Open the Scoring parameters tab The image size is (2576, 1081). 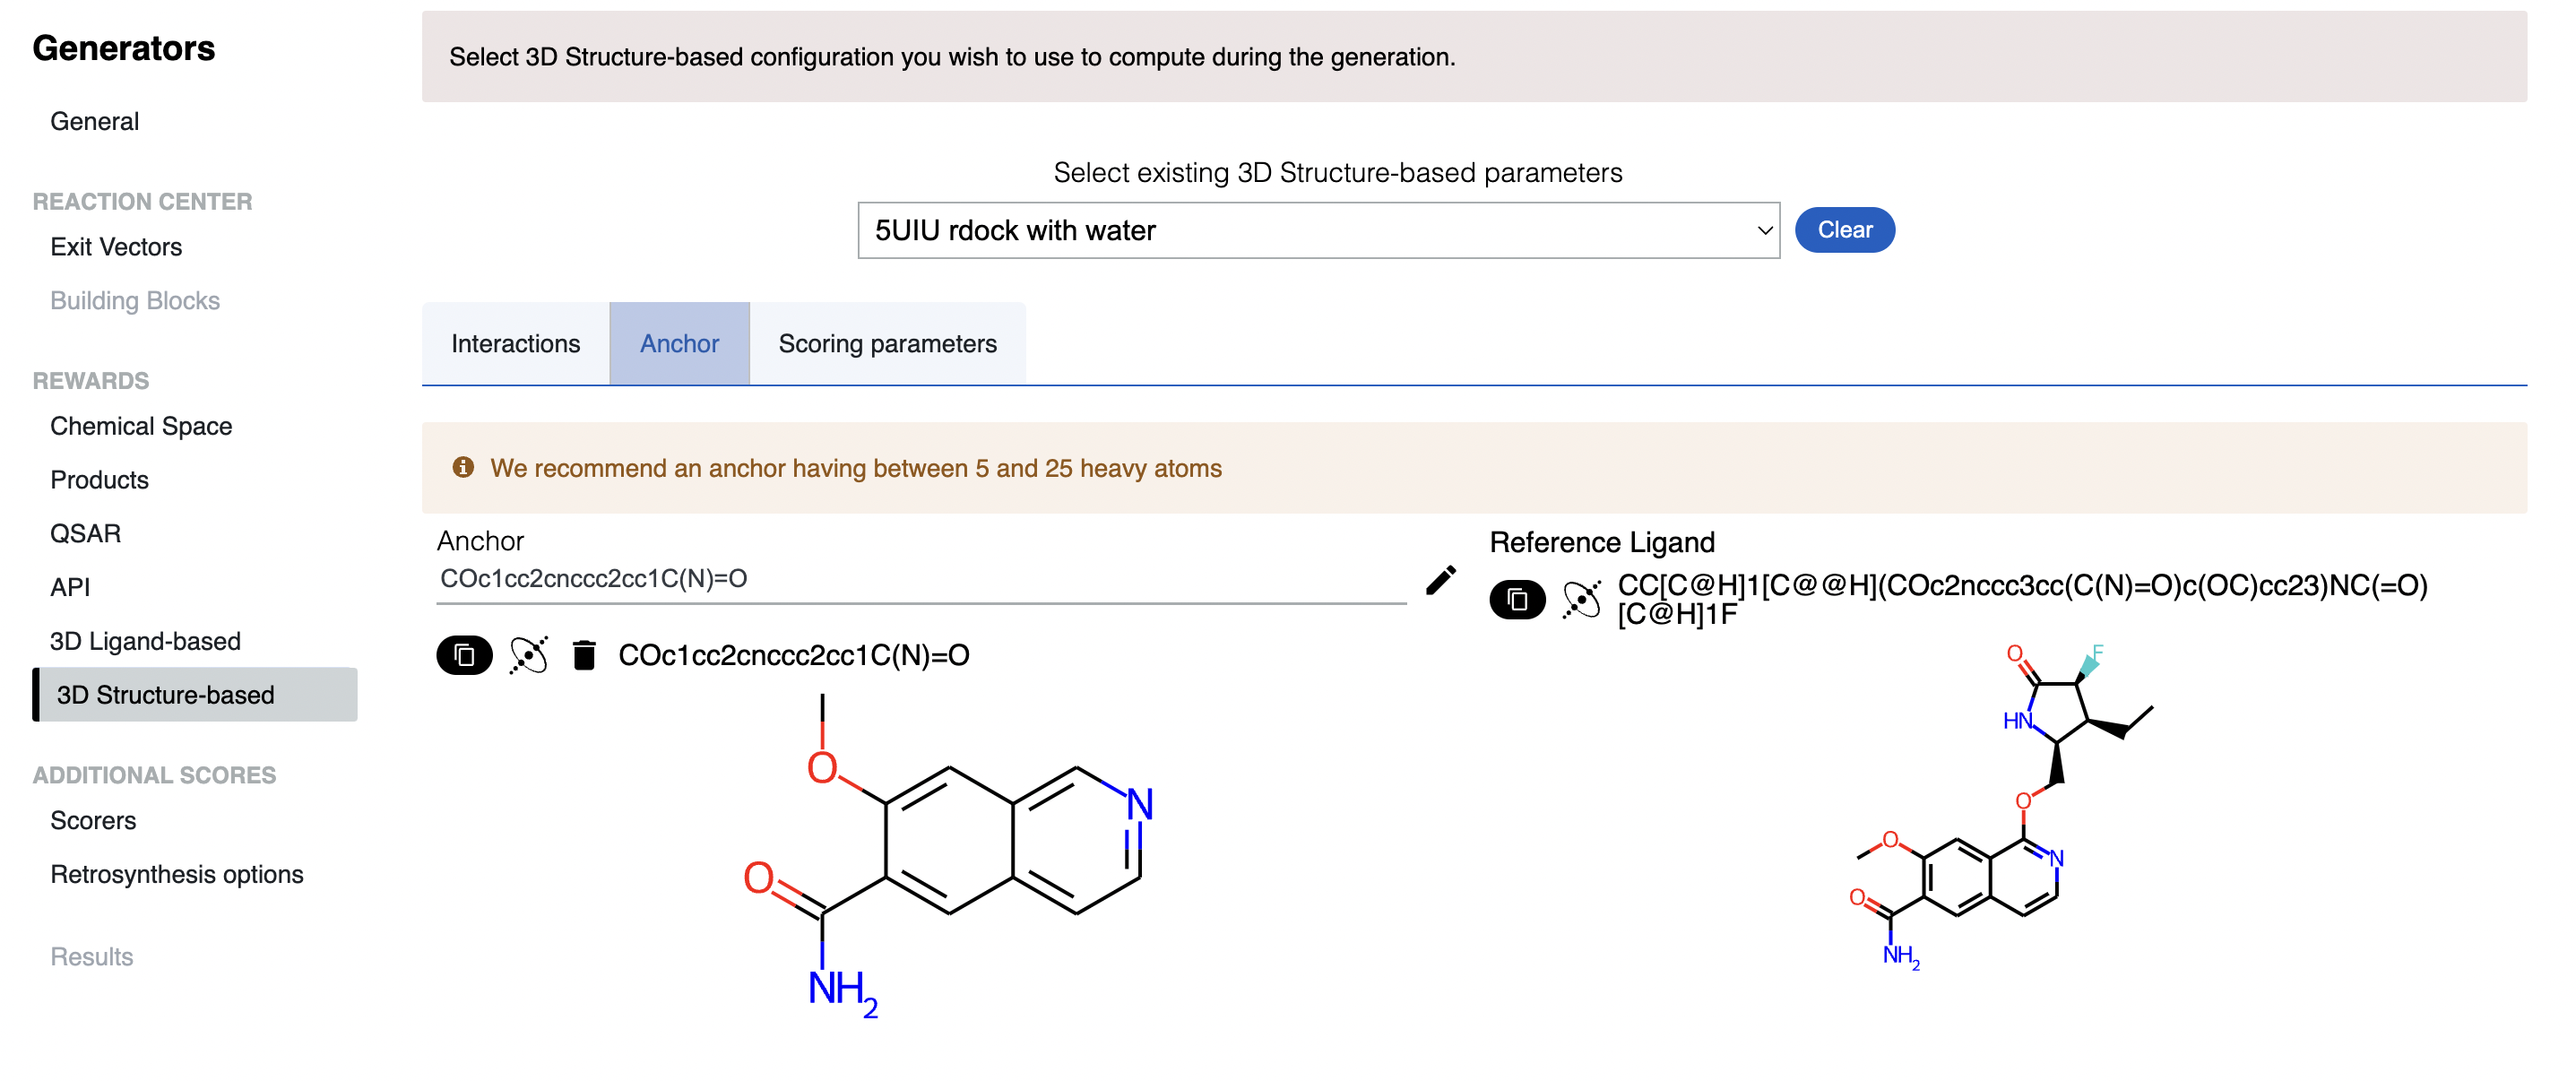tap(887, 343)
